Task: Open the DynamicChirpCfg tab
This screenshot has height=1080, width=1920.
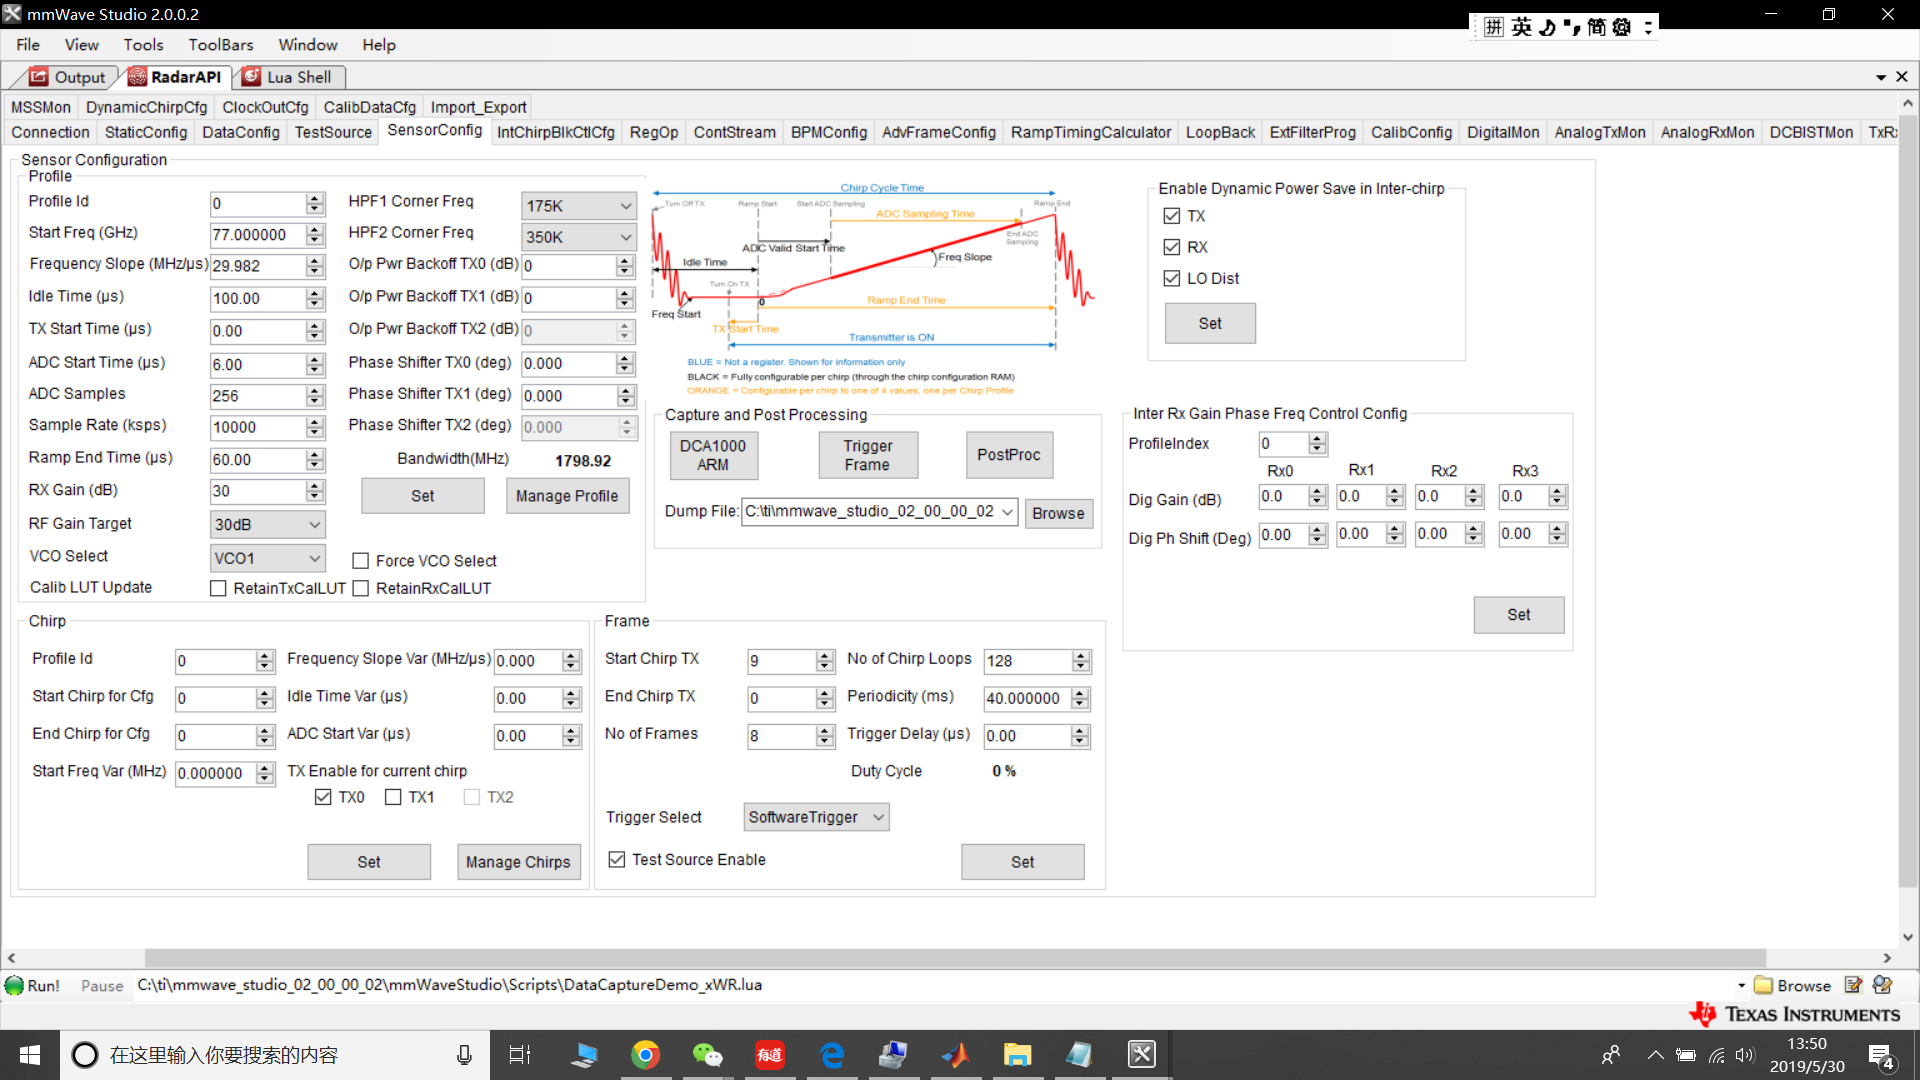Action: pos(147,107)
